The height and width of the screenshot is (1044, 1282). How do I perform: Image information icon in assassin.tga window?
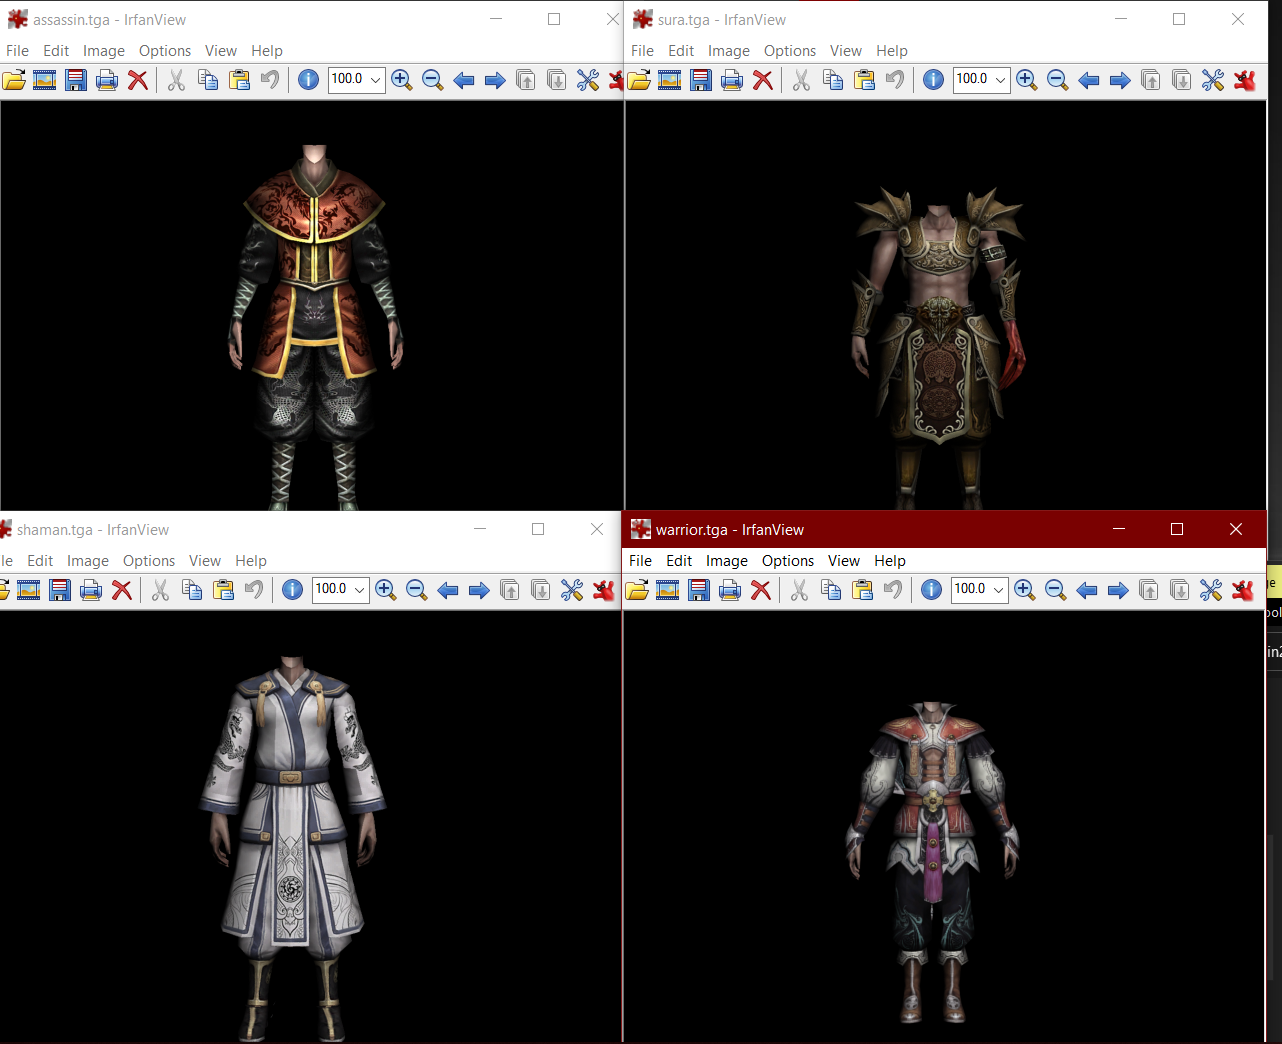point(309,80)
